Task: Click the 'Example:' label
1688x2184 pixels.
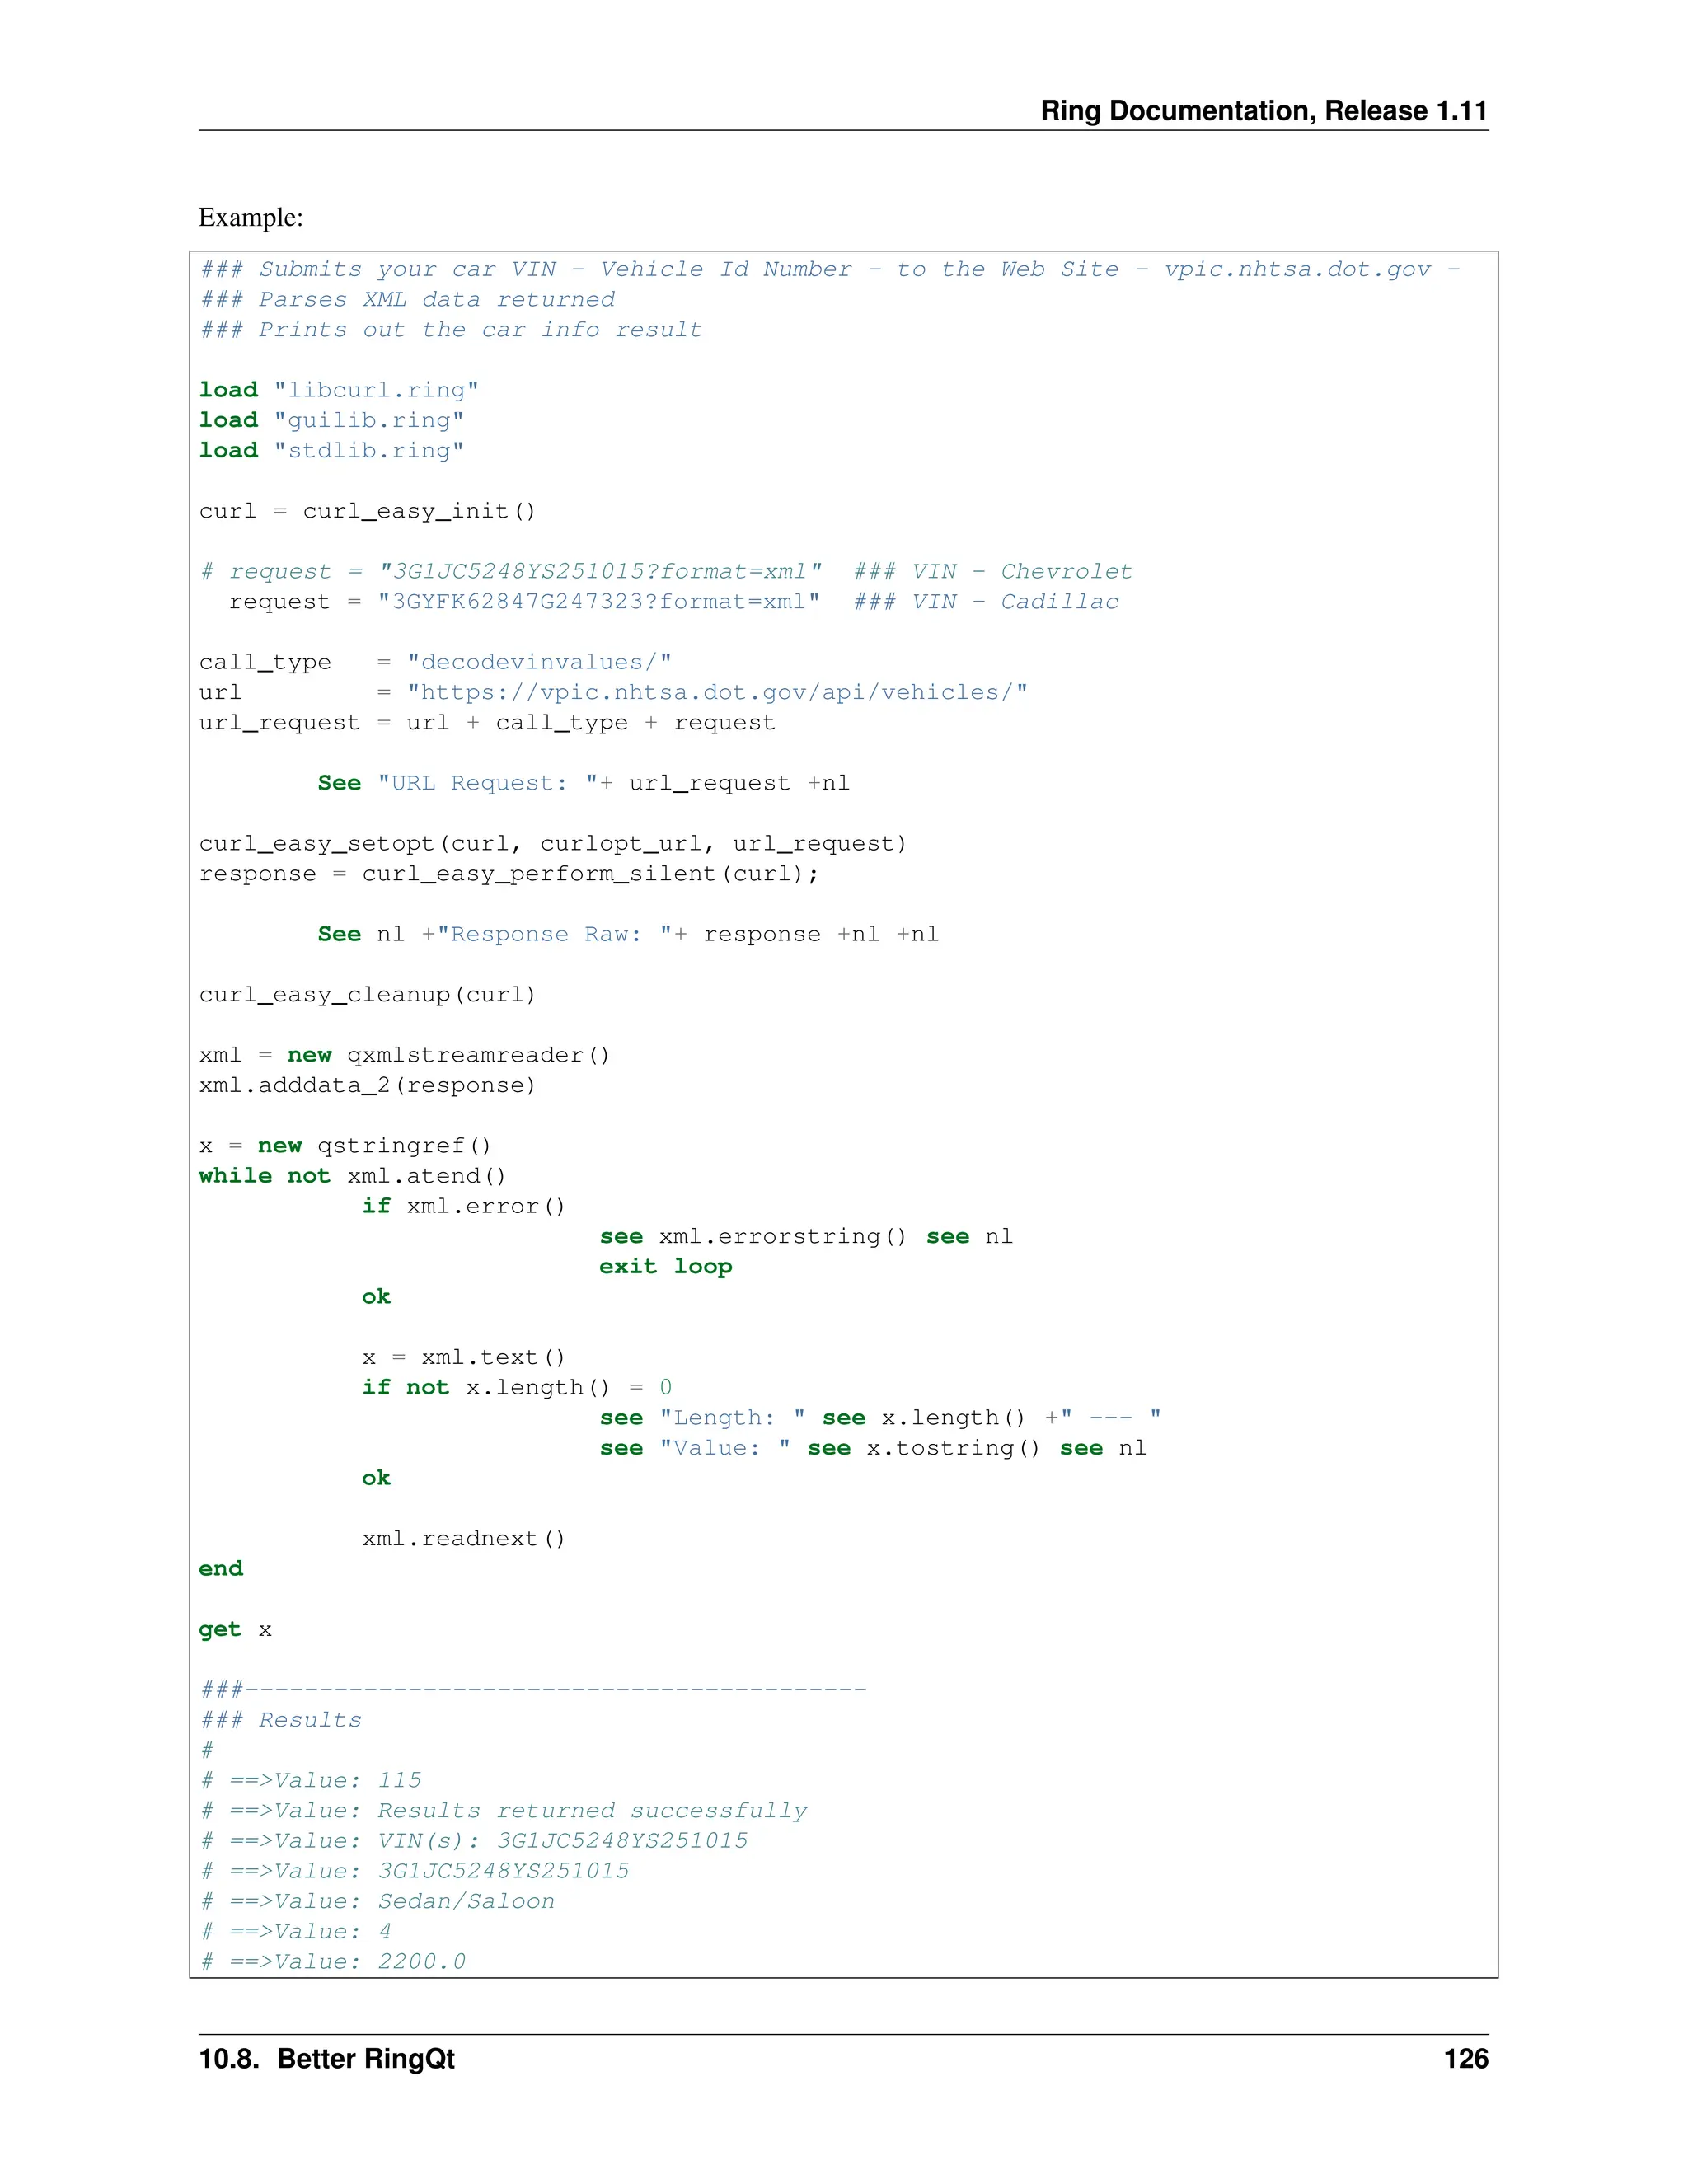Action: (251, 217)
